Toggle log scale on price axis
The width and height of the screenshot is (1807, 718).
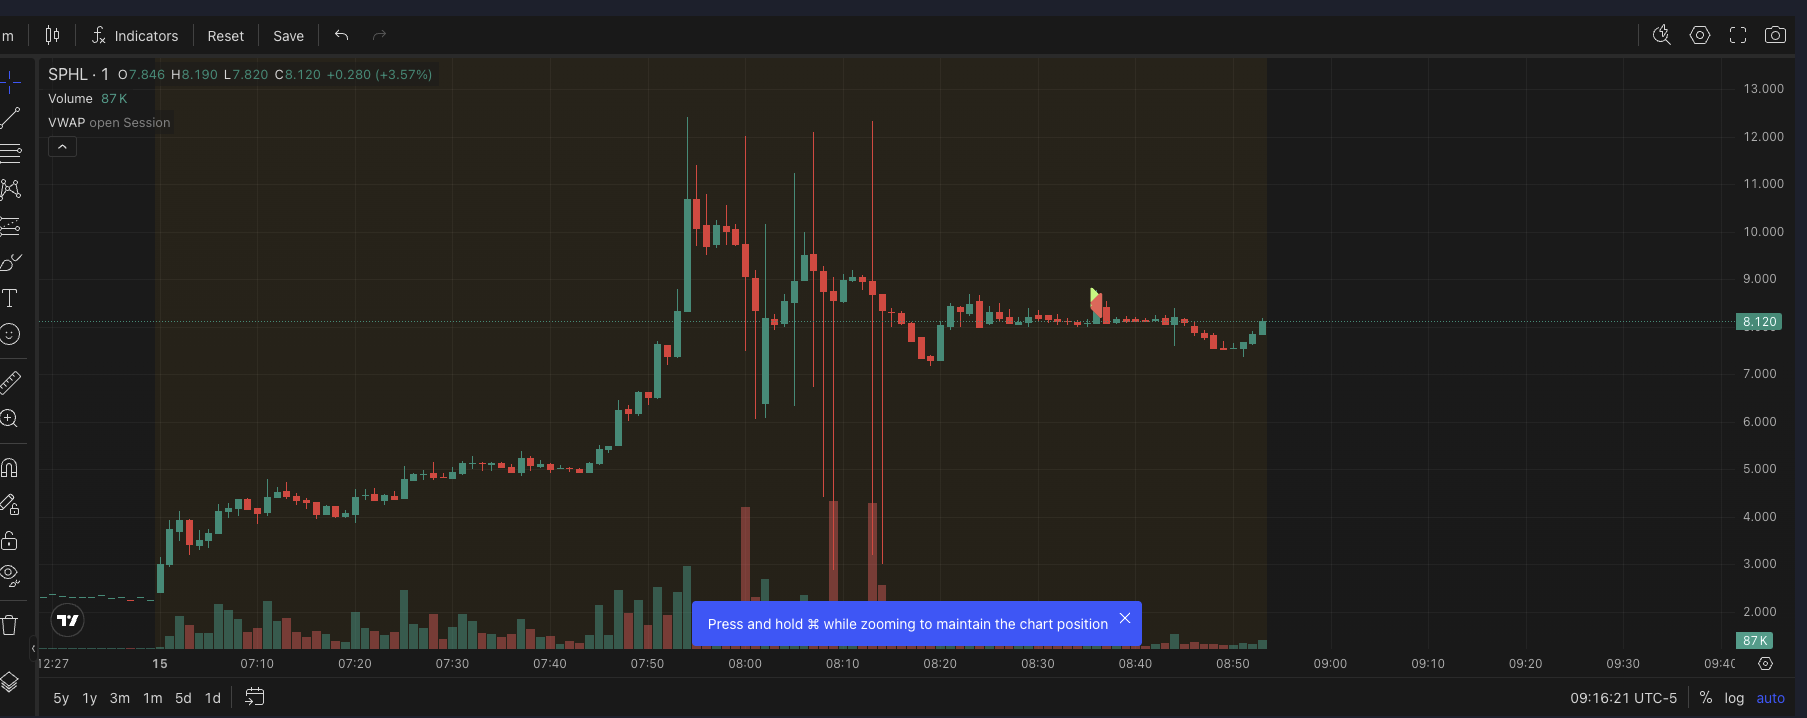tap(1734, 698)
